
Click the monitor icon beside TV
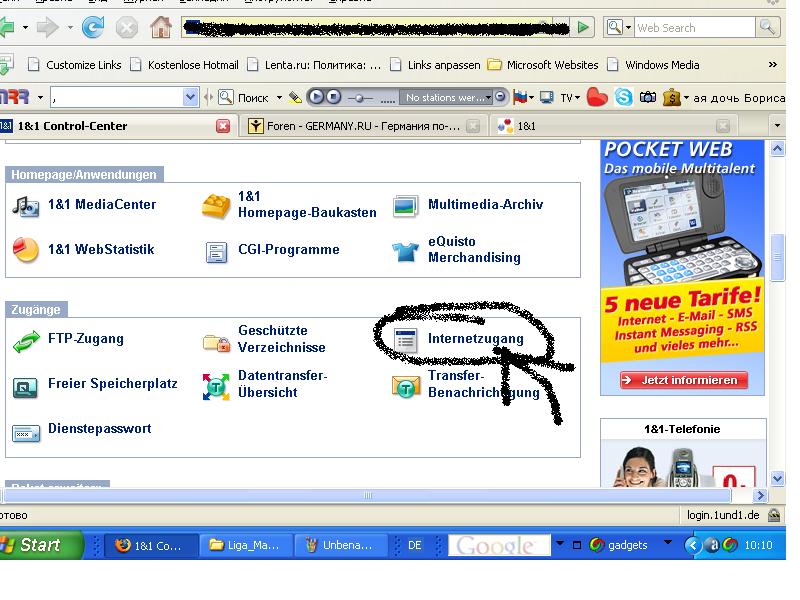[546, 97]
